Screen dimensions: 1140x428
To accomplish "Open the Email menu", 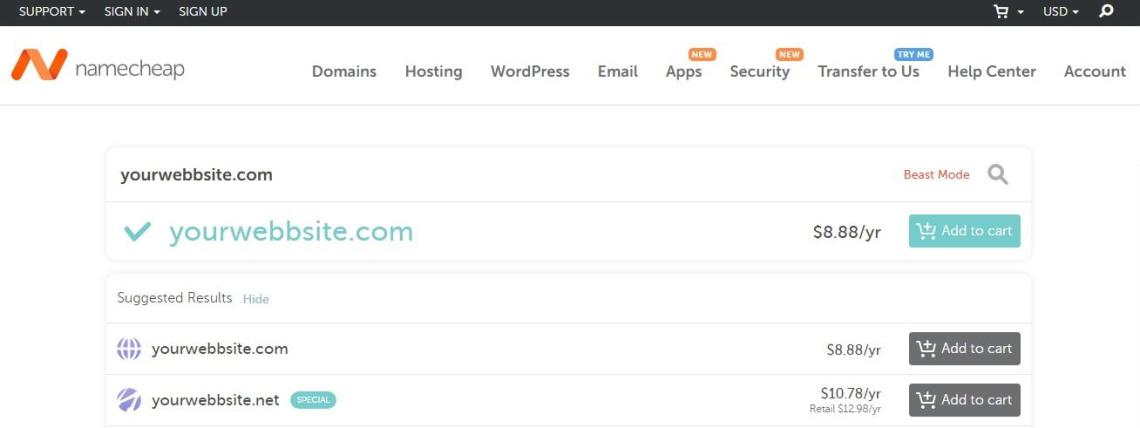I will click(x=618, y=71).
